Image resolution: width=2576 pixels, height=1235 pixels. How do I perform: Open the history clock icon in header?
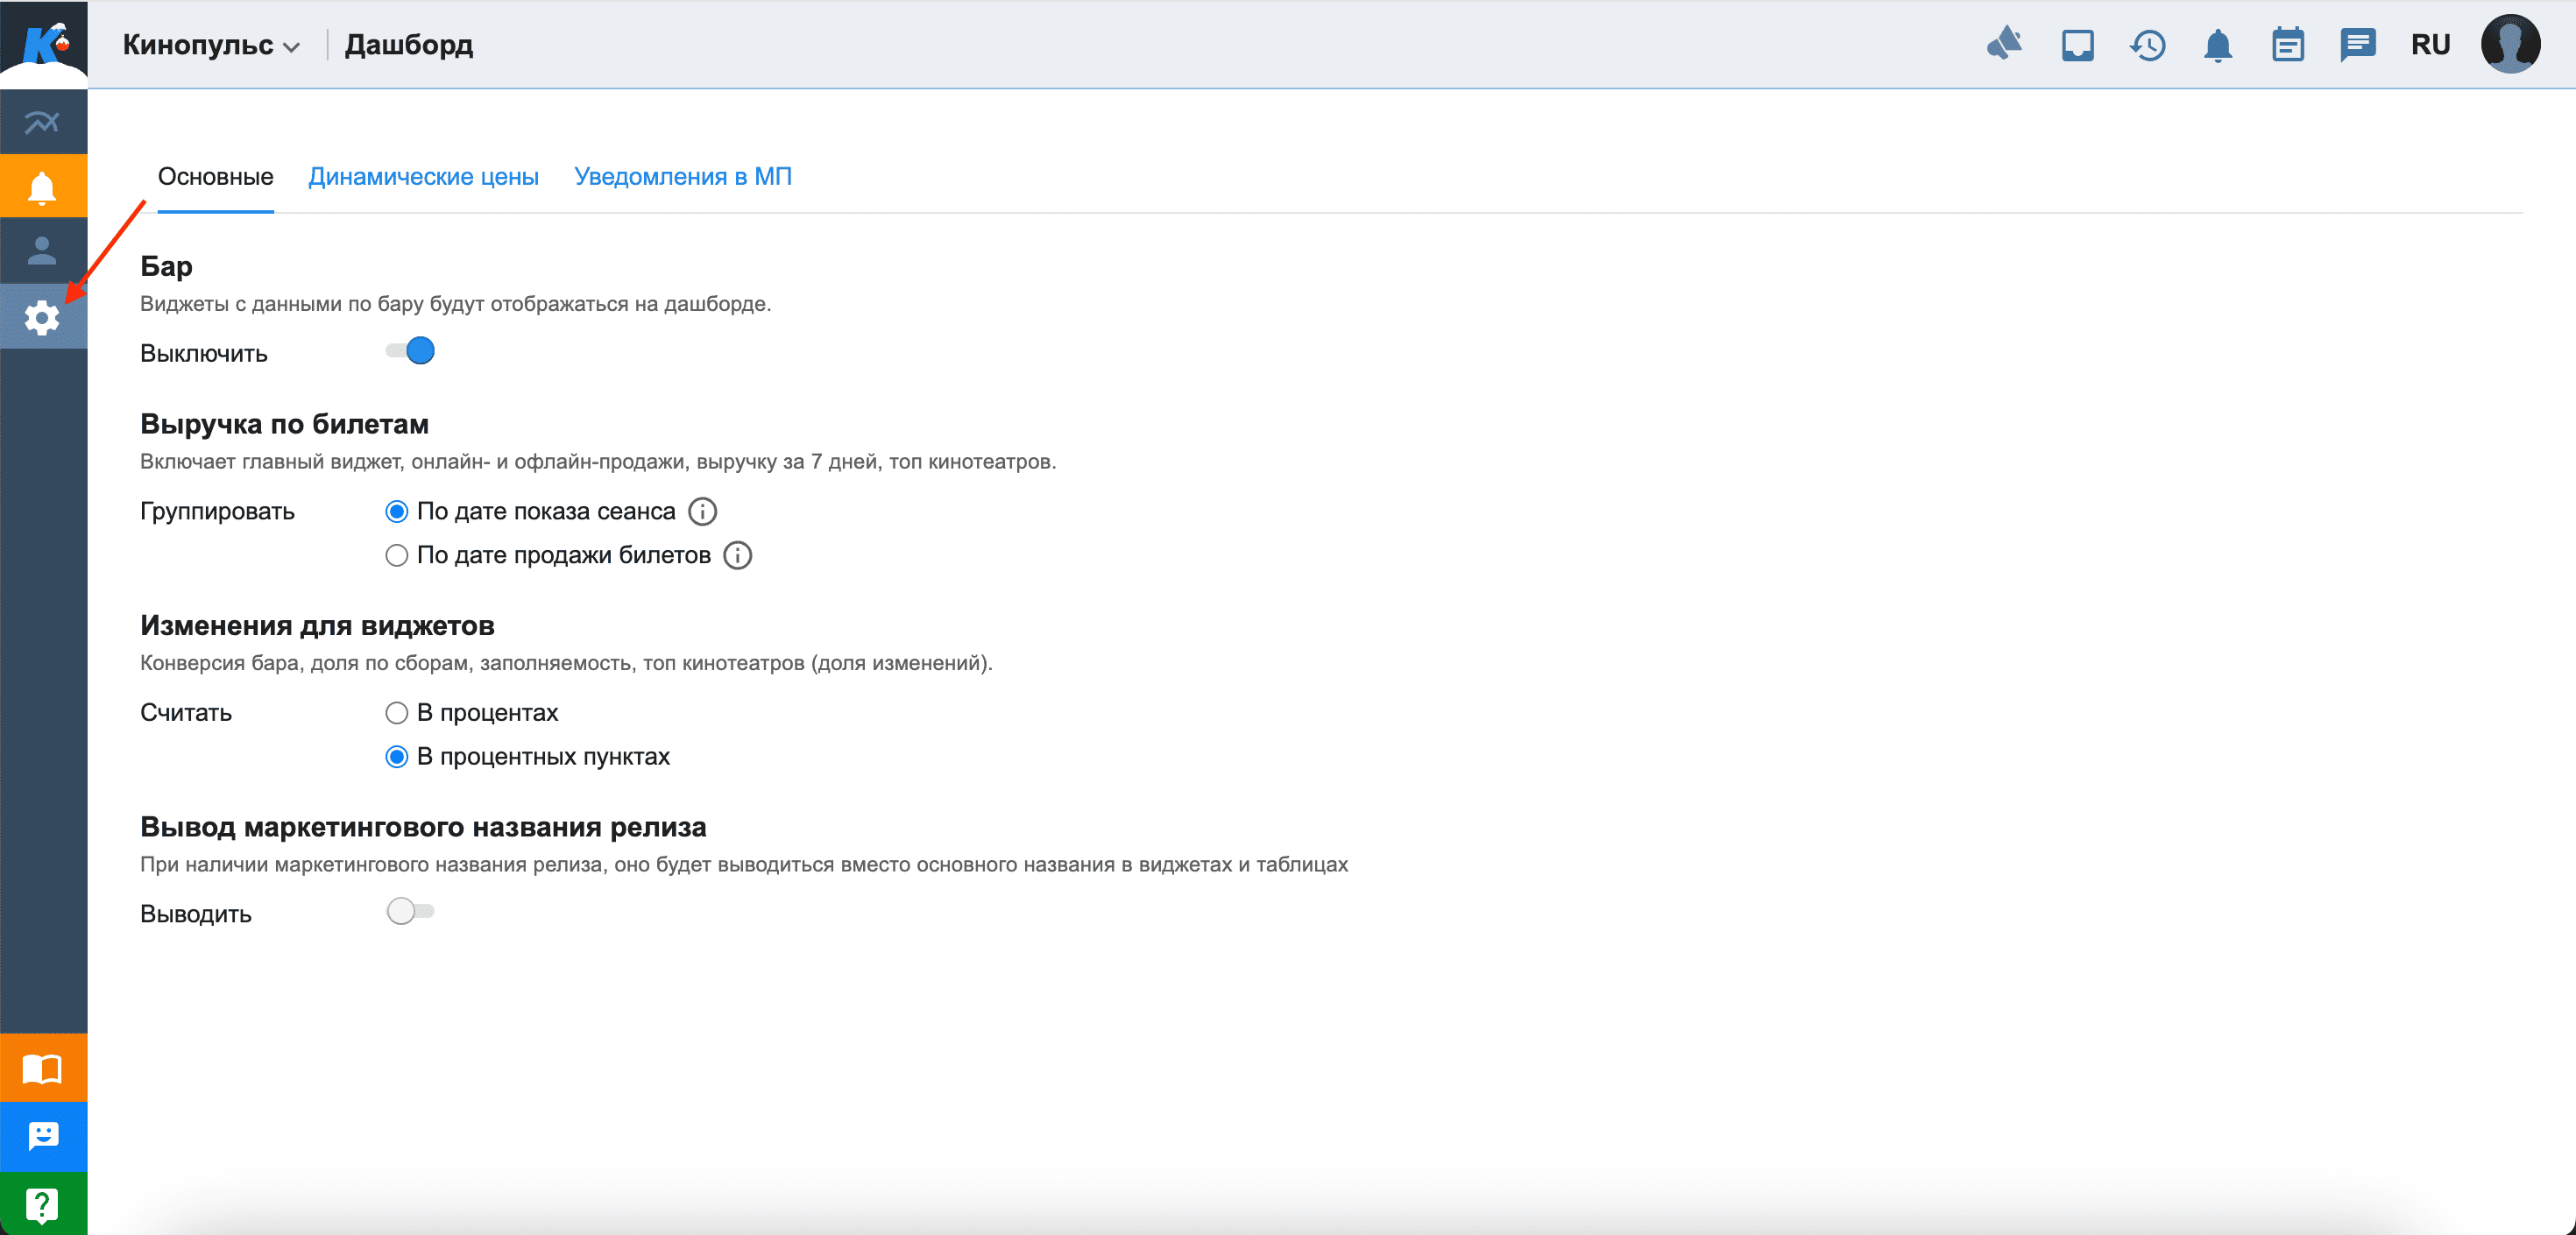point(2147,45)
